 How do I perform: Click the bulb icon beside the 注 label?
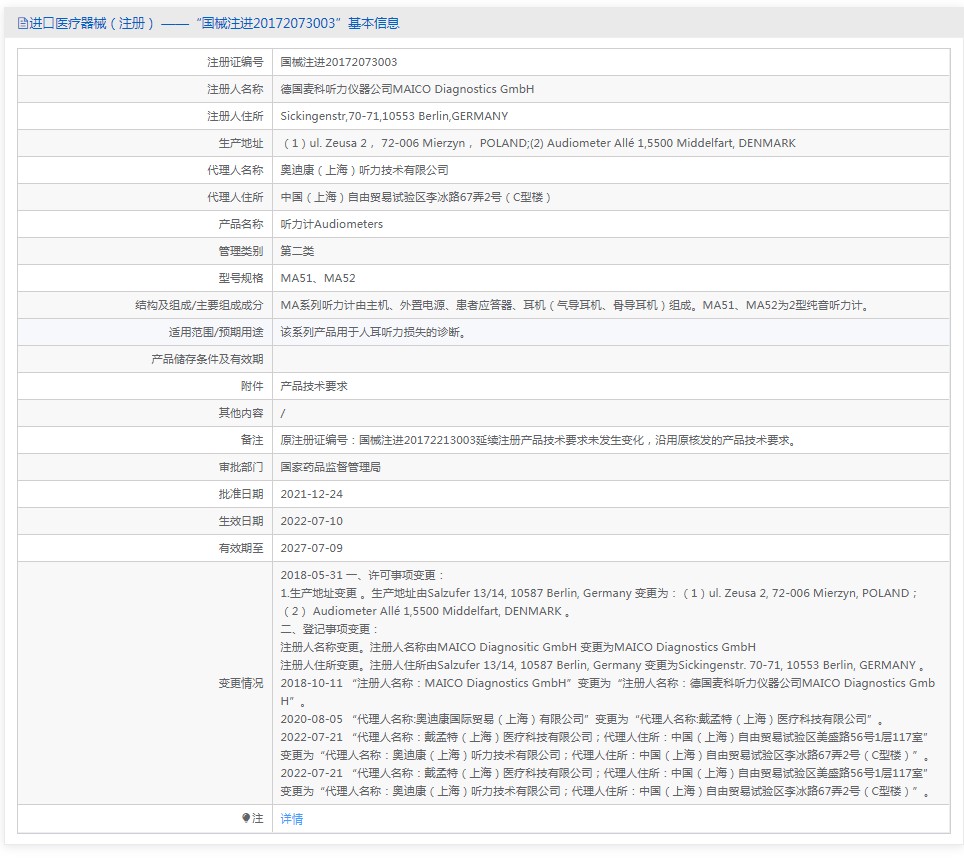coord(246,818)
